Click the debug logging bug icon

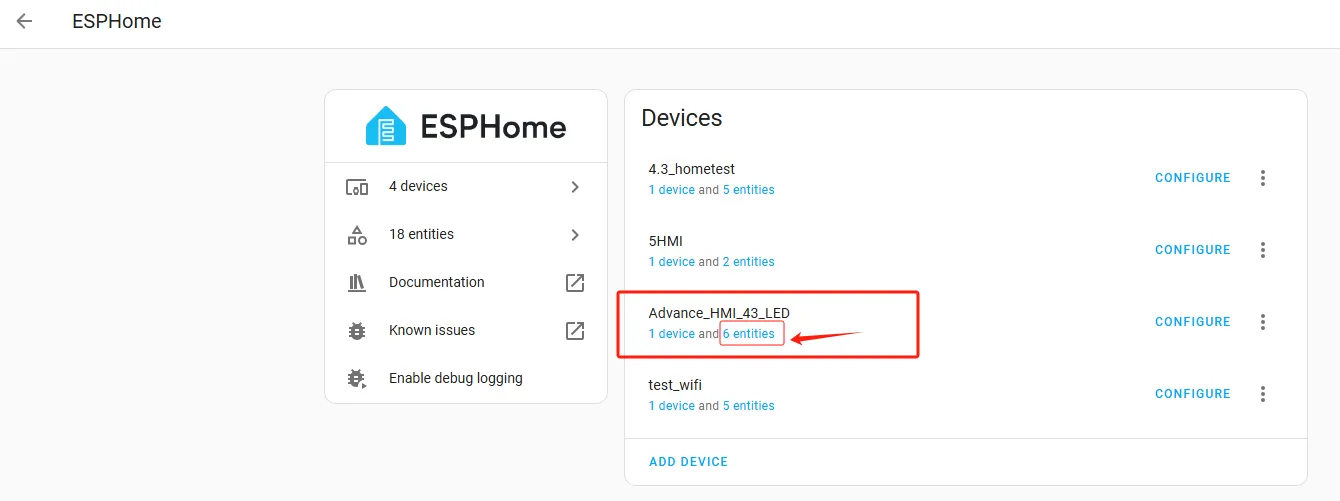pyautogui.click(x=357, y=379)
